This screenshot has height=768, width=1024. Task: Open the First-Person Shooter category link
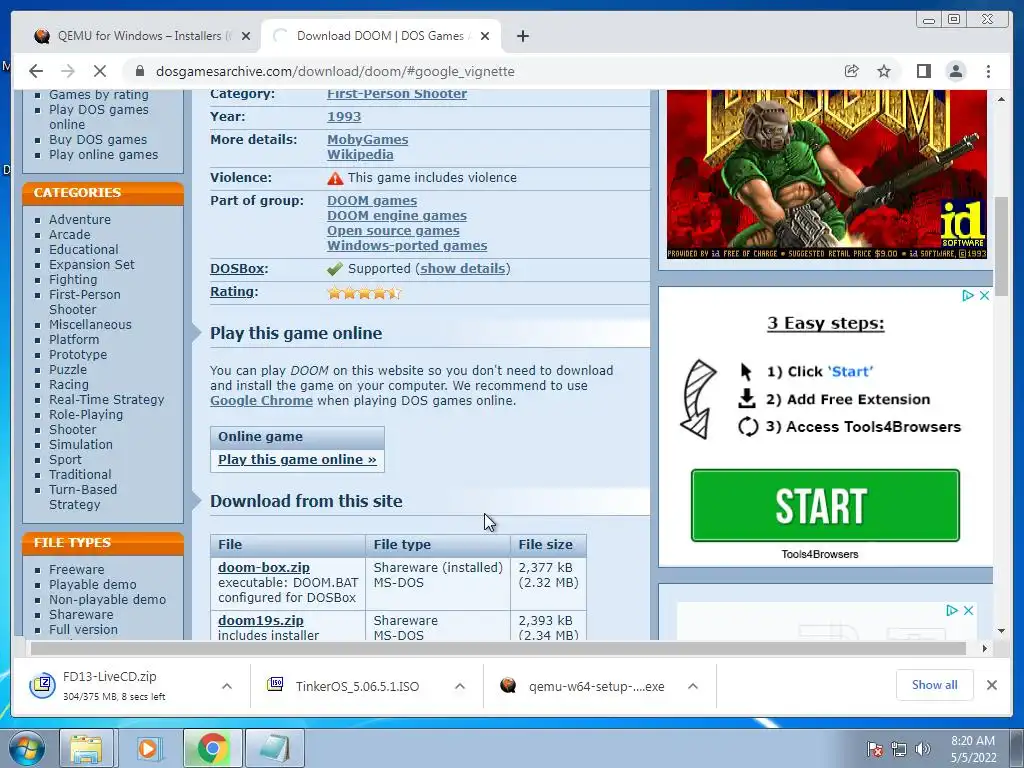[397, 93]
